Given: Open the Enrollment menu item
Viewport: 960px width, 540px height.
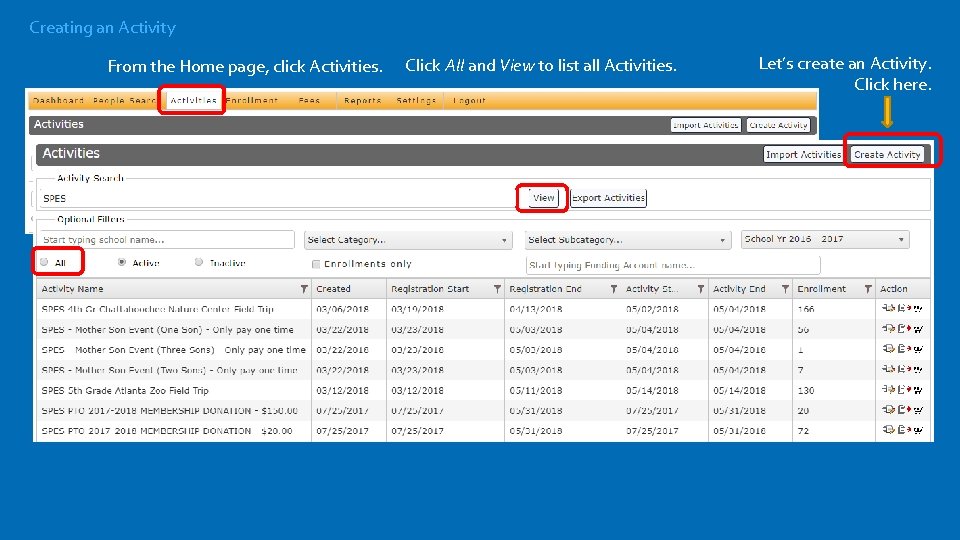Looking at the screenshot, I should point(252,100).
